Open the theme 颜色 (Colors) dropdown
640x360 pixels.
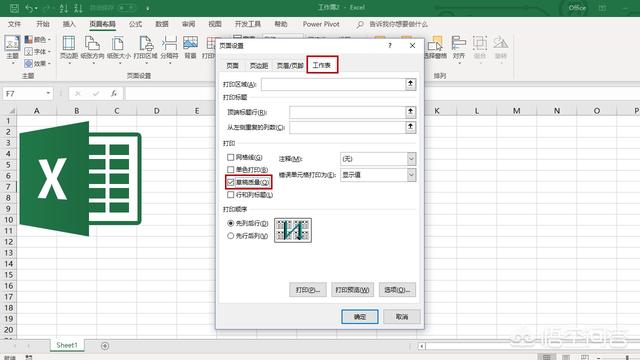pos(38,40)
